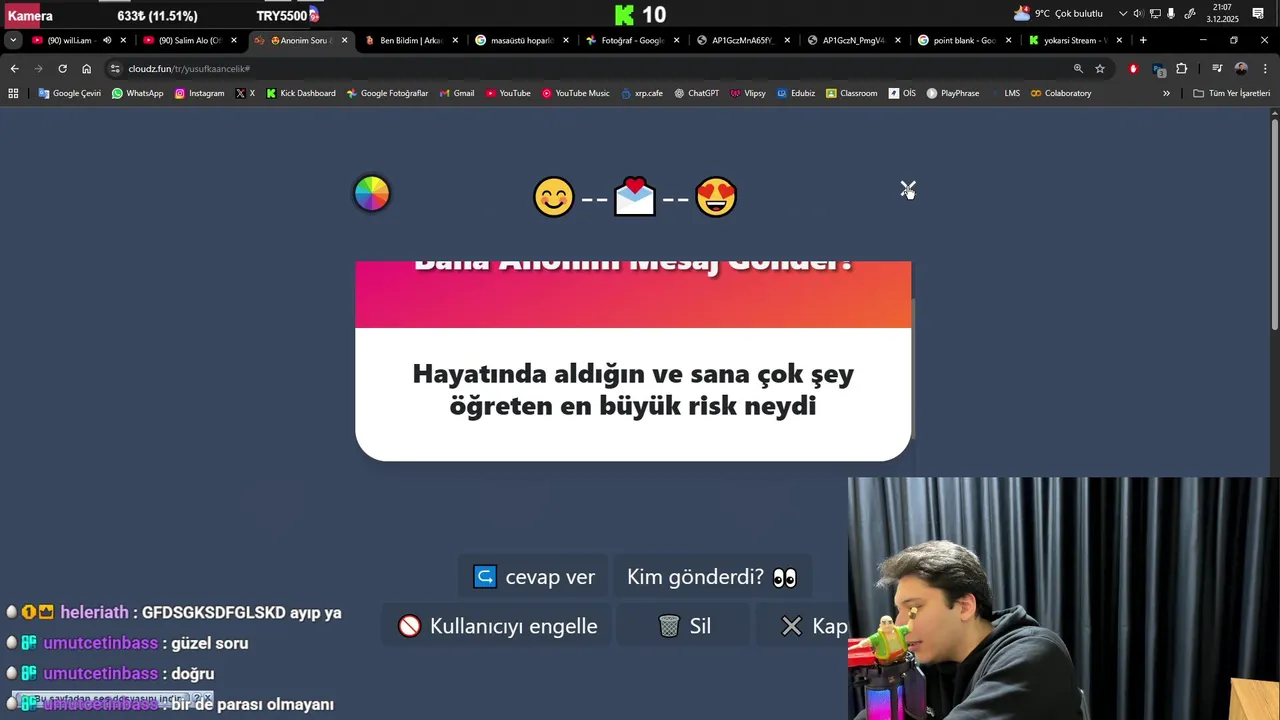
Task: Click the question text 'Hayatında aldığın ve sana çok şey'
Action: point(633,374)
